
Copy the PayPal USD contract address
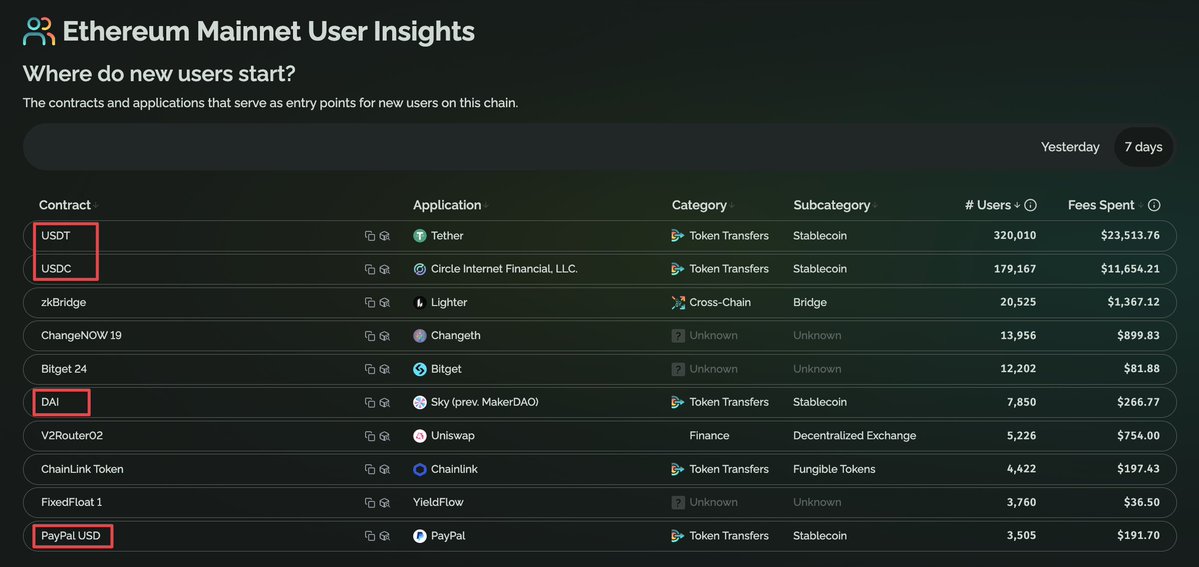coord(370,536)
